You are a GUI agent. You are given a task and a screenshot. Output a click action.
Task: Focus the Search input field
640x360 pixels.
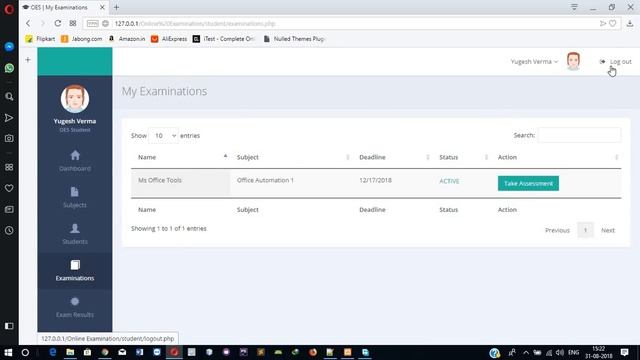pyautogui.click(x=580, y=135)
